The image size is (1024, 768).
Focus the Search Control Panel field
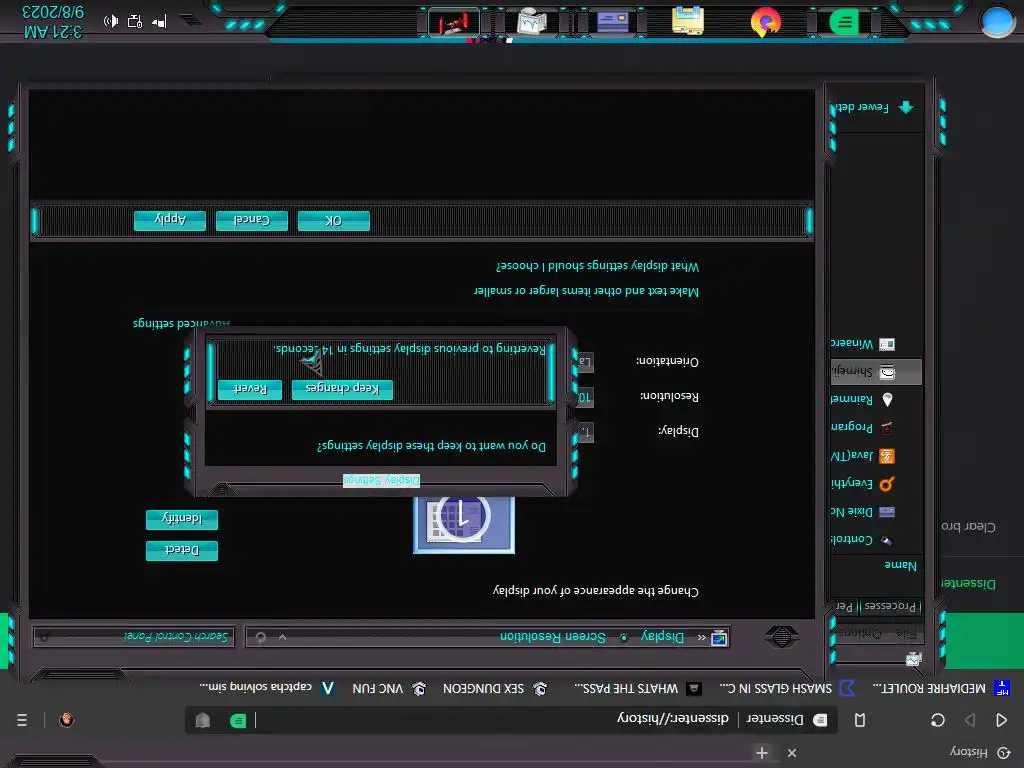point(134,636)
